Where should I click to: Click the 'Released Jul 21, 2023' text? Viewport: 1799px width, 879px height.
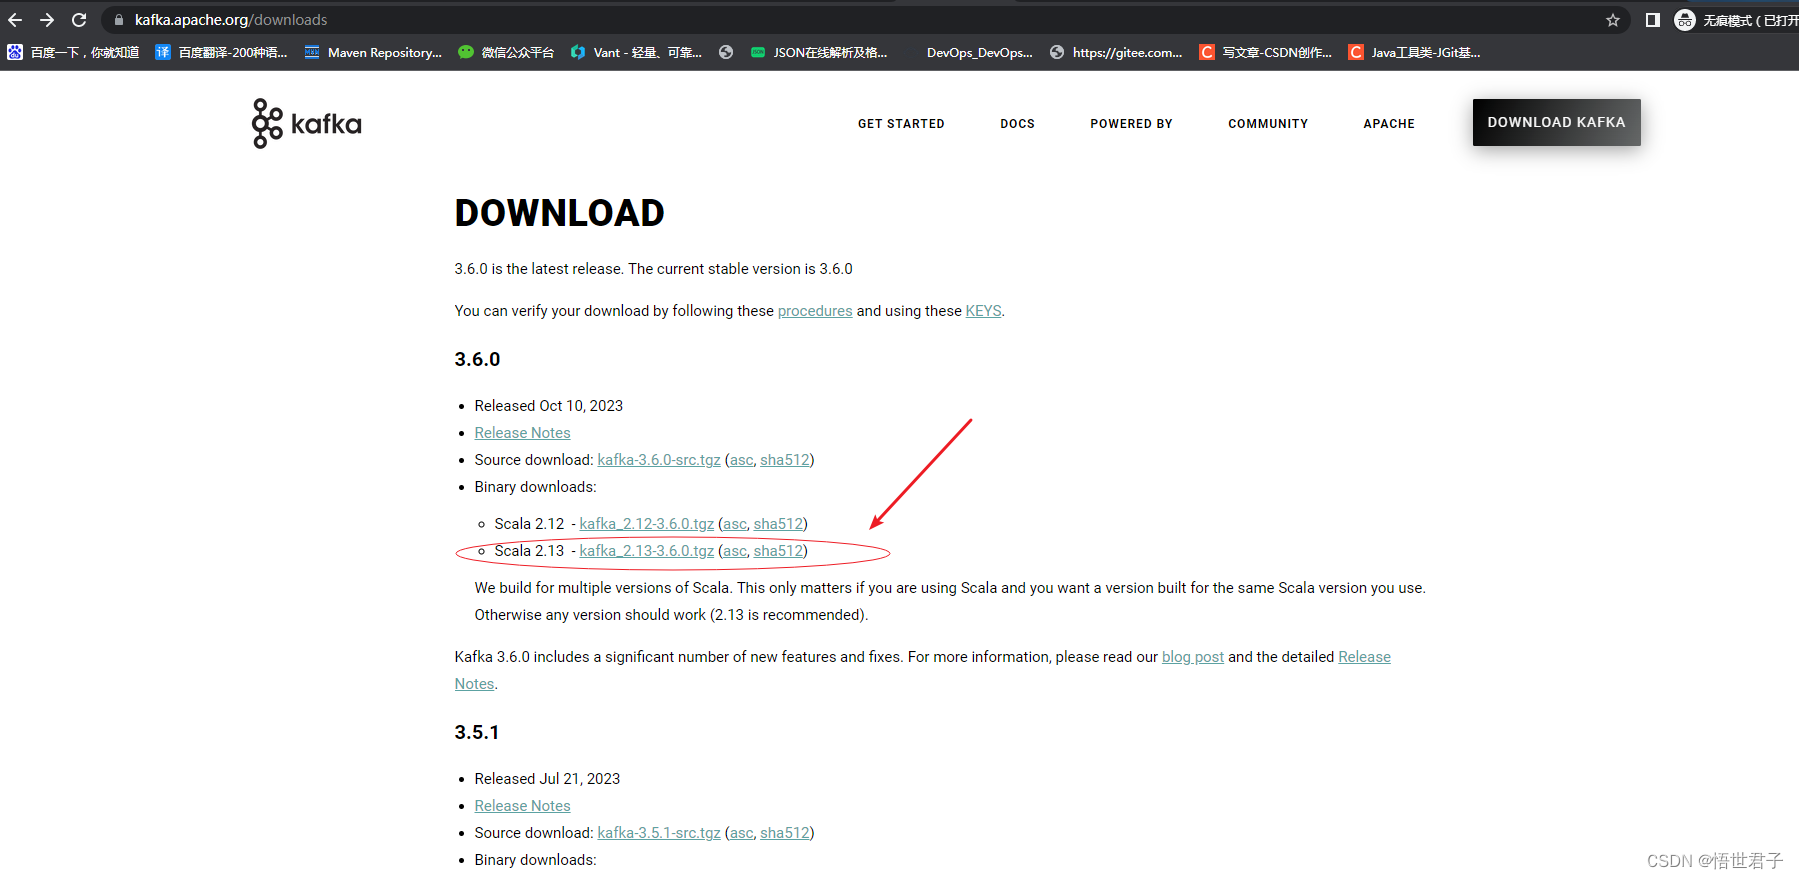(547, 779)
